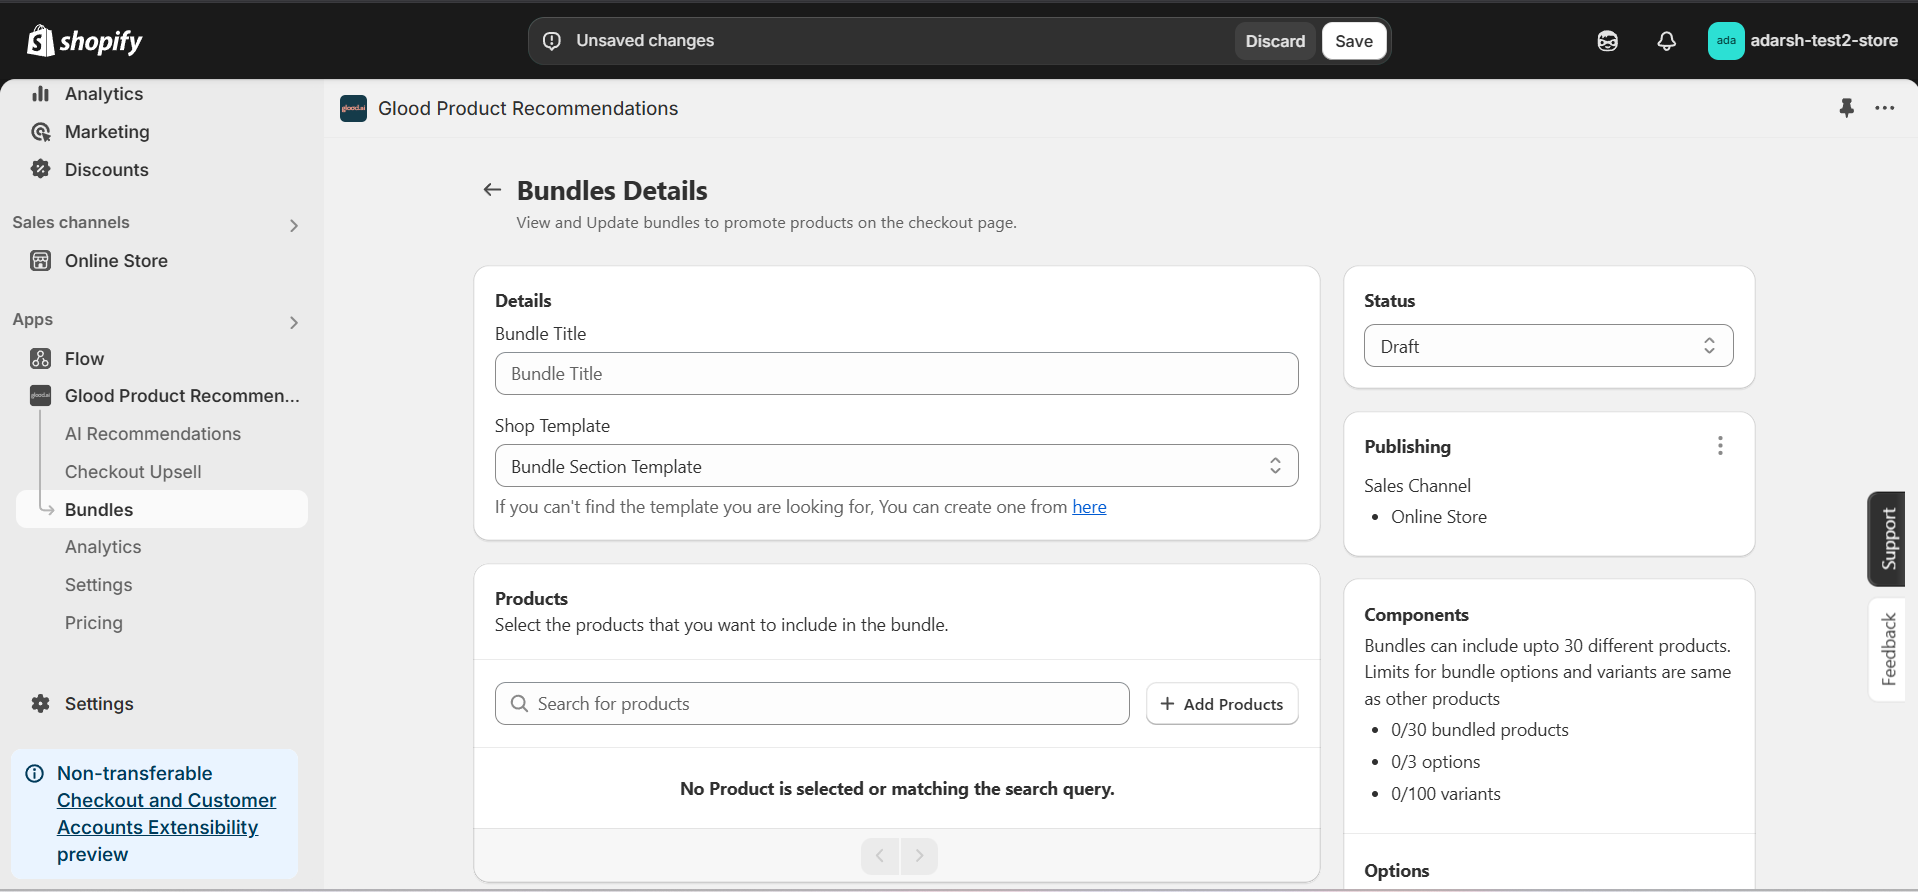The width and height of the screenshot is (1918, 892).
Task: Click the Marketing target icon
Action: click(x=40, y=132)
